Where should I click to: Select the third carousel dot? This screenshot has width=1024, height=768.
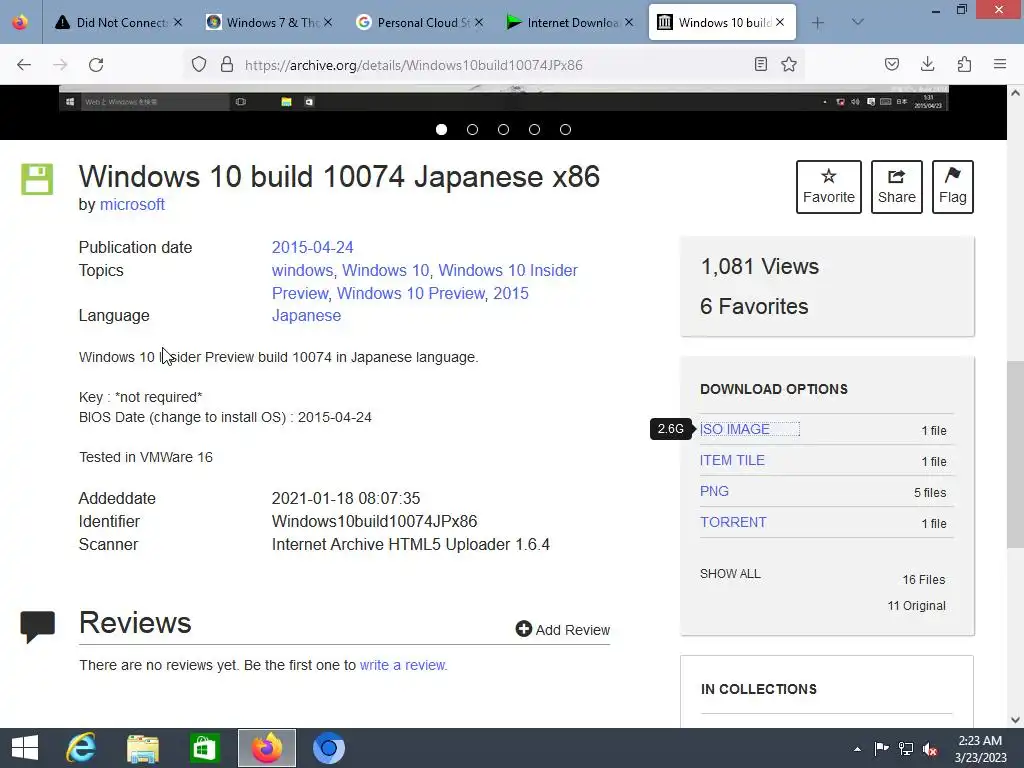pos(504,129)
